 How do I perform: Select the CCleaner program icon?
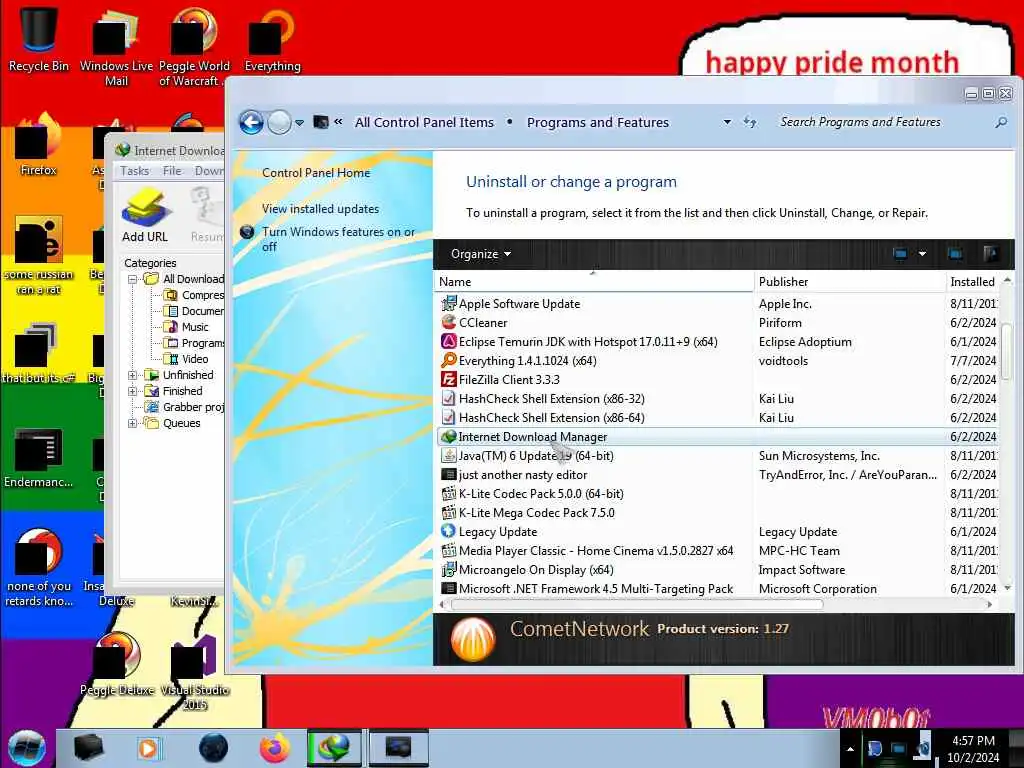[x=449, y=323]
